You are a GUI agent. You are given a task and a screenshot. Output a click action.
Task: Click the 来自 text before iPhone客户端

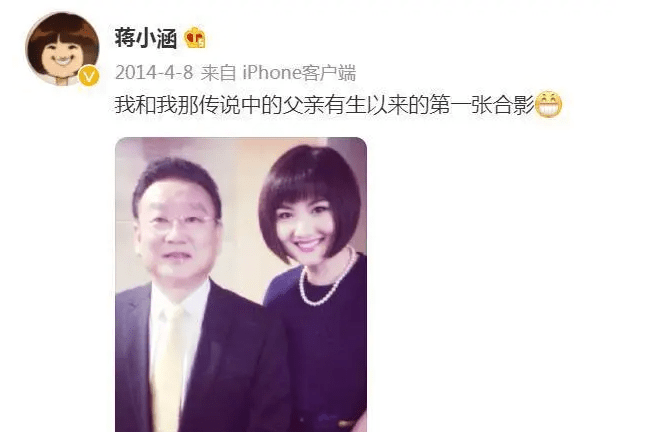218,73
